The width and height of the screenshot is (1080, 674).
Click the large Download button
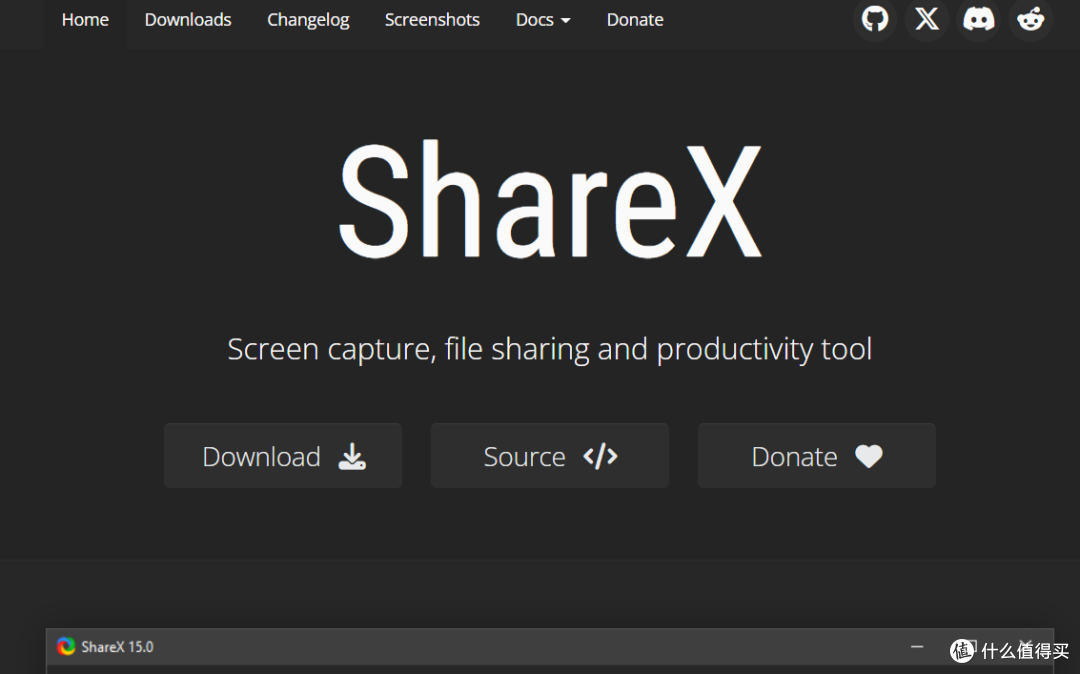click(283, 456)
